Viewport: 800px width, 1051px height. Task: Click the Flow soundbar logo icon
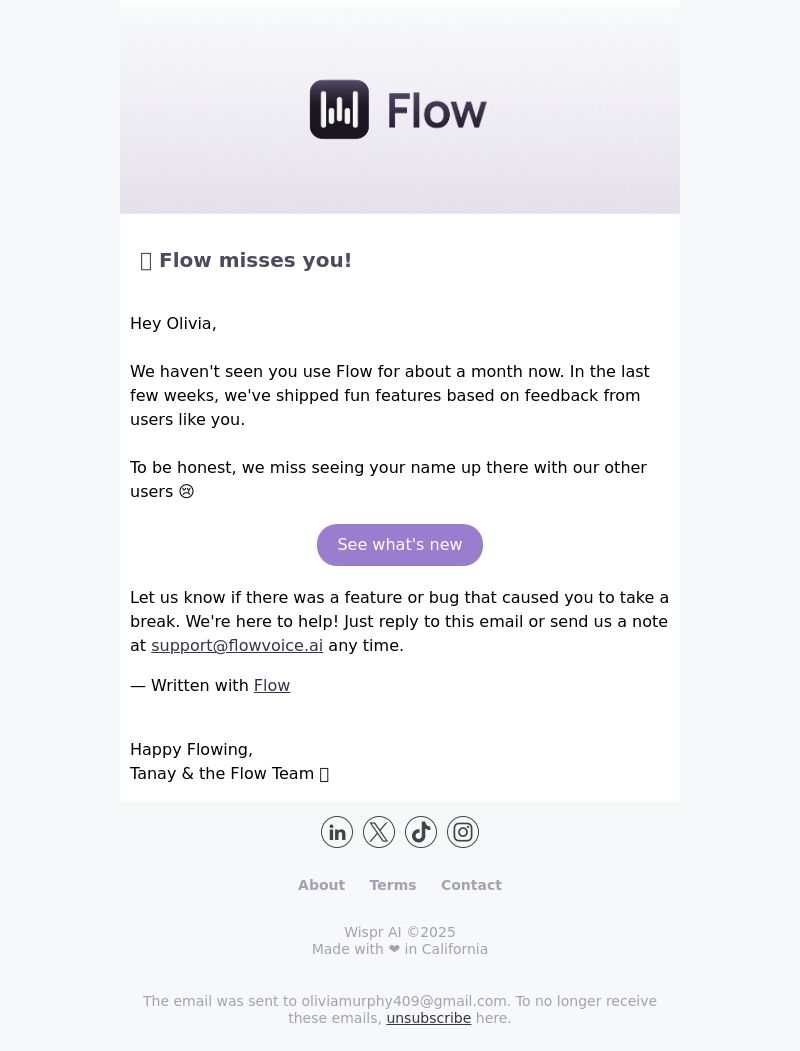click(339, 109)
